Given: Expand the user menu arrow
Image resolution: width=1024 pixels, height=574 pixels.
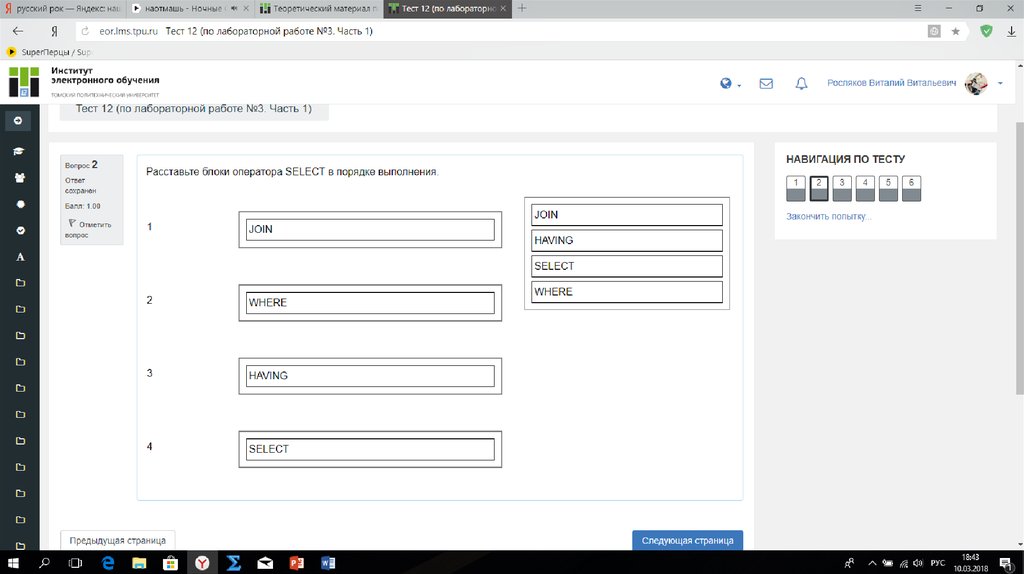Looking at the screenshot, I should click(1000, 84).
